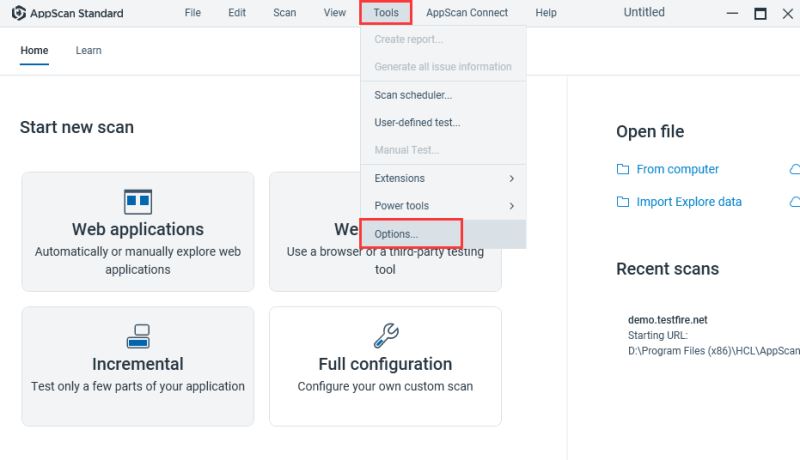The width and height of the screenshot is (800, 460).
Task: Click folder icon beside Import Explore data
Action: pos(622,201)
